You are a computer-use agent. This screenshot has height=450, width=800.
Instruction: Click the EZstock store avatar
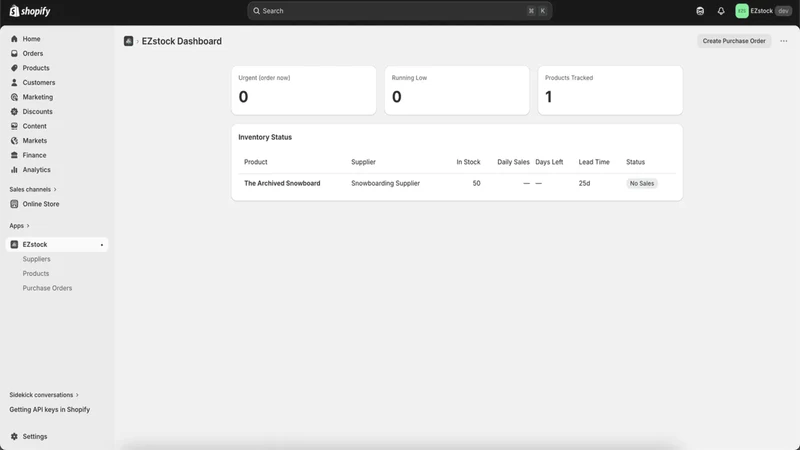(742, 11)
